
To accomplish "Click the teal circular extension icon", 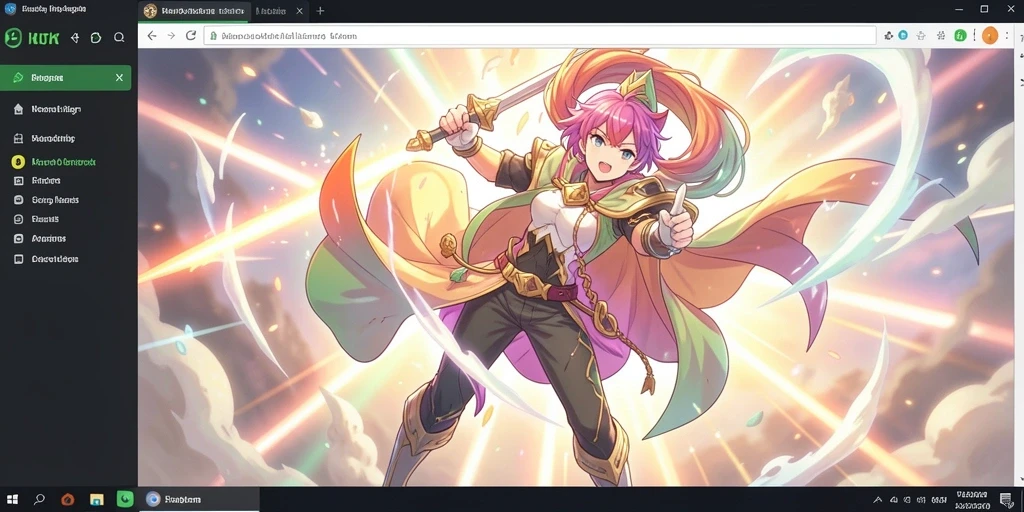I will [903, 35].
